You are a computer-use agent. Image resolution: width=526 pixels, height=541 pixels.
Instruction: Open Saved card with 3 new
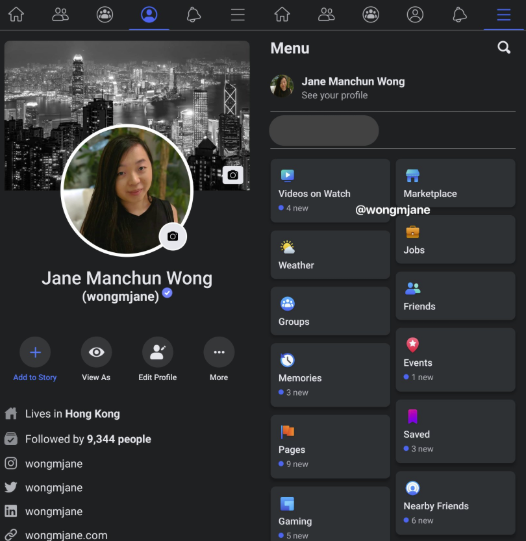click(455, 431)
